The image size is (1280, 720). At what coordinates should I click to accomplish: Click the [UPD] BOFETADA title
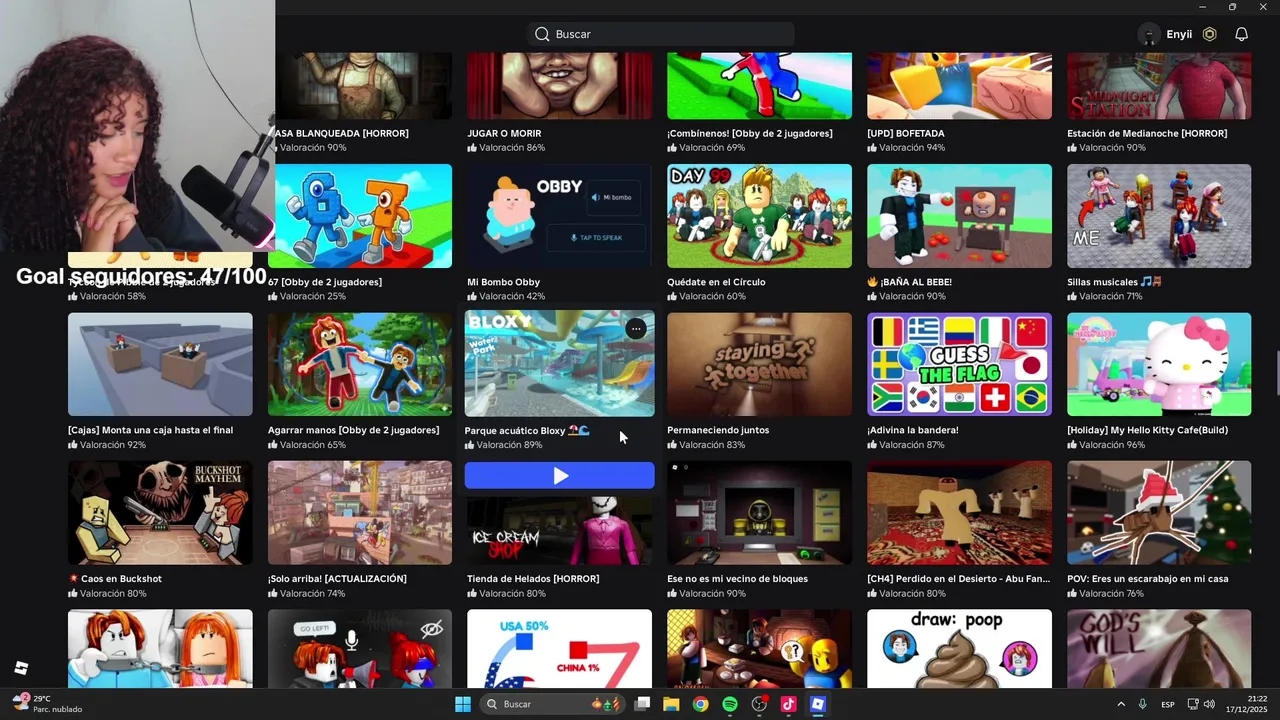coord(906,133)
